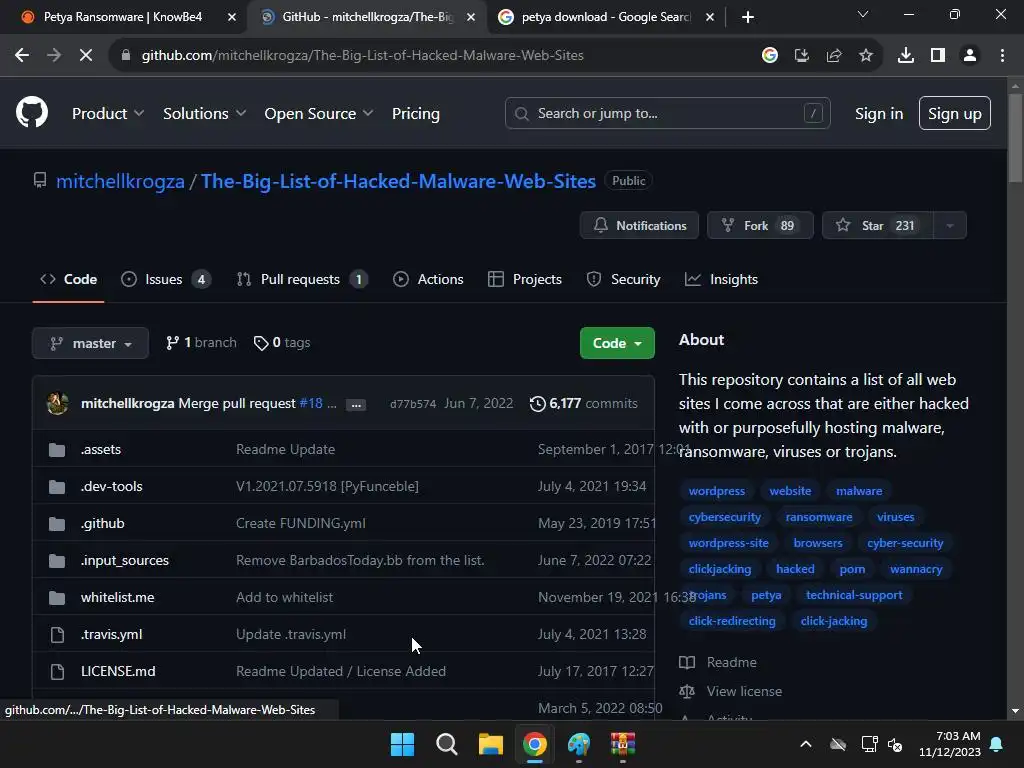The height and width of the screenshot is (768, 1024).
Task: Open the Chrome tab search chevron
Action: tap(863, 14)
